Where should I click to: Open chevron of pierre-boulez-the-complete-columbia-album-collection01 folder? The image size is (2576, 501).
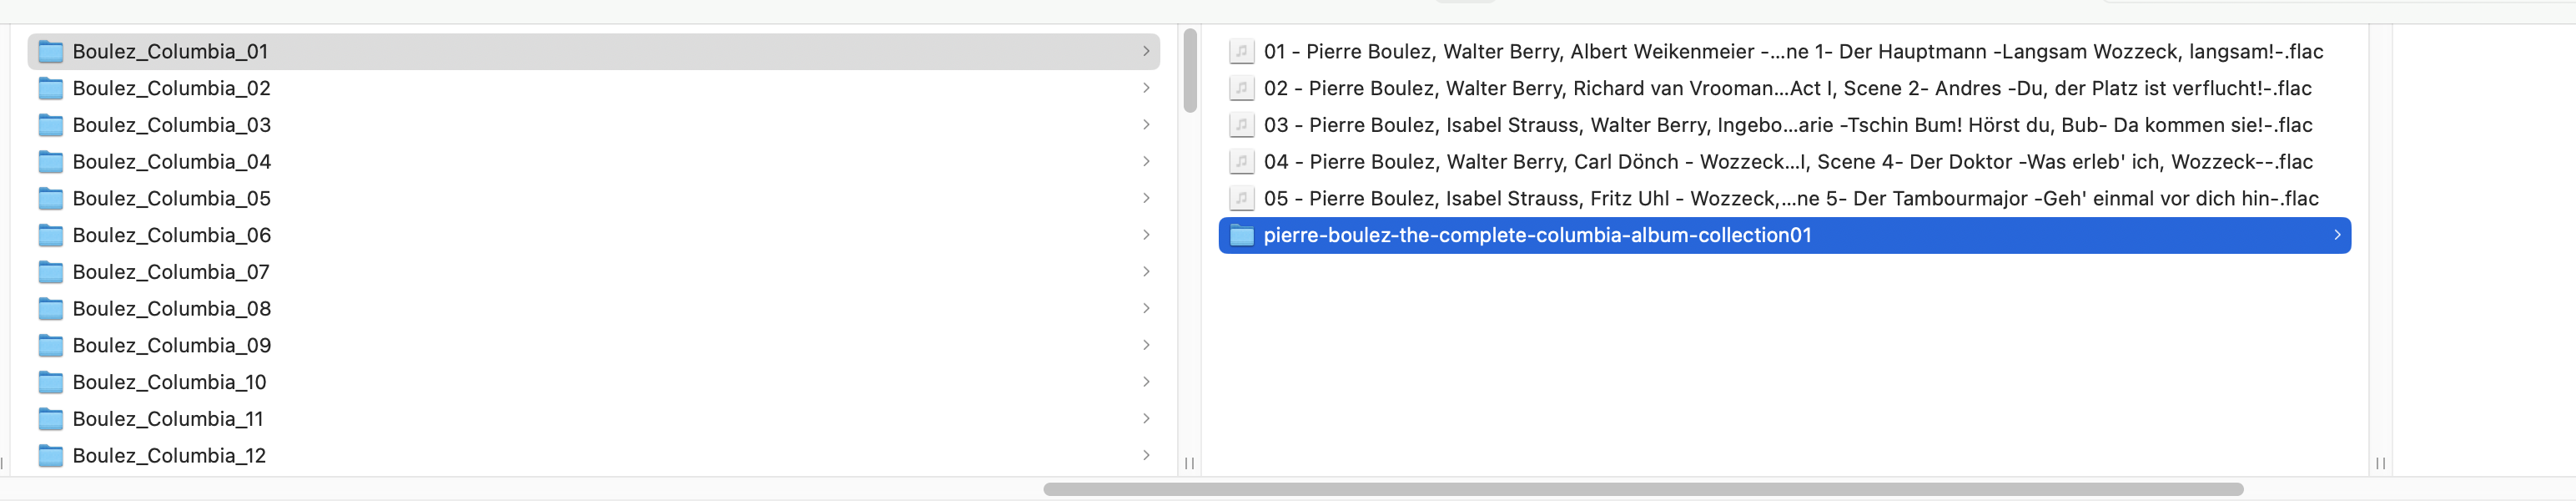click(x=2337, y=235)
